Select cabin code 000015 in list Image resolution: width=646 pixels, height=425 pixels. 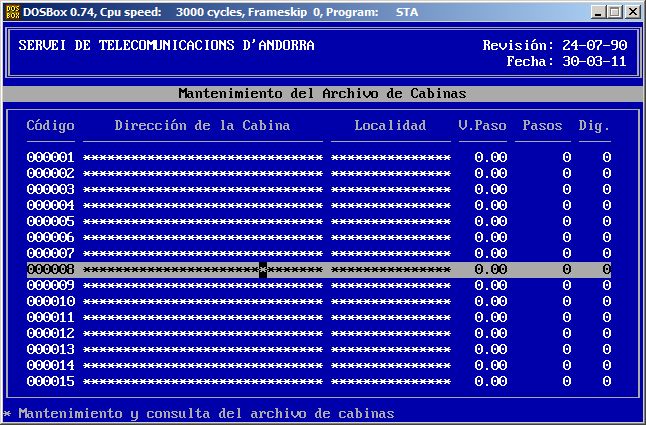[50, 381]
